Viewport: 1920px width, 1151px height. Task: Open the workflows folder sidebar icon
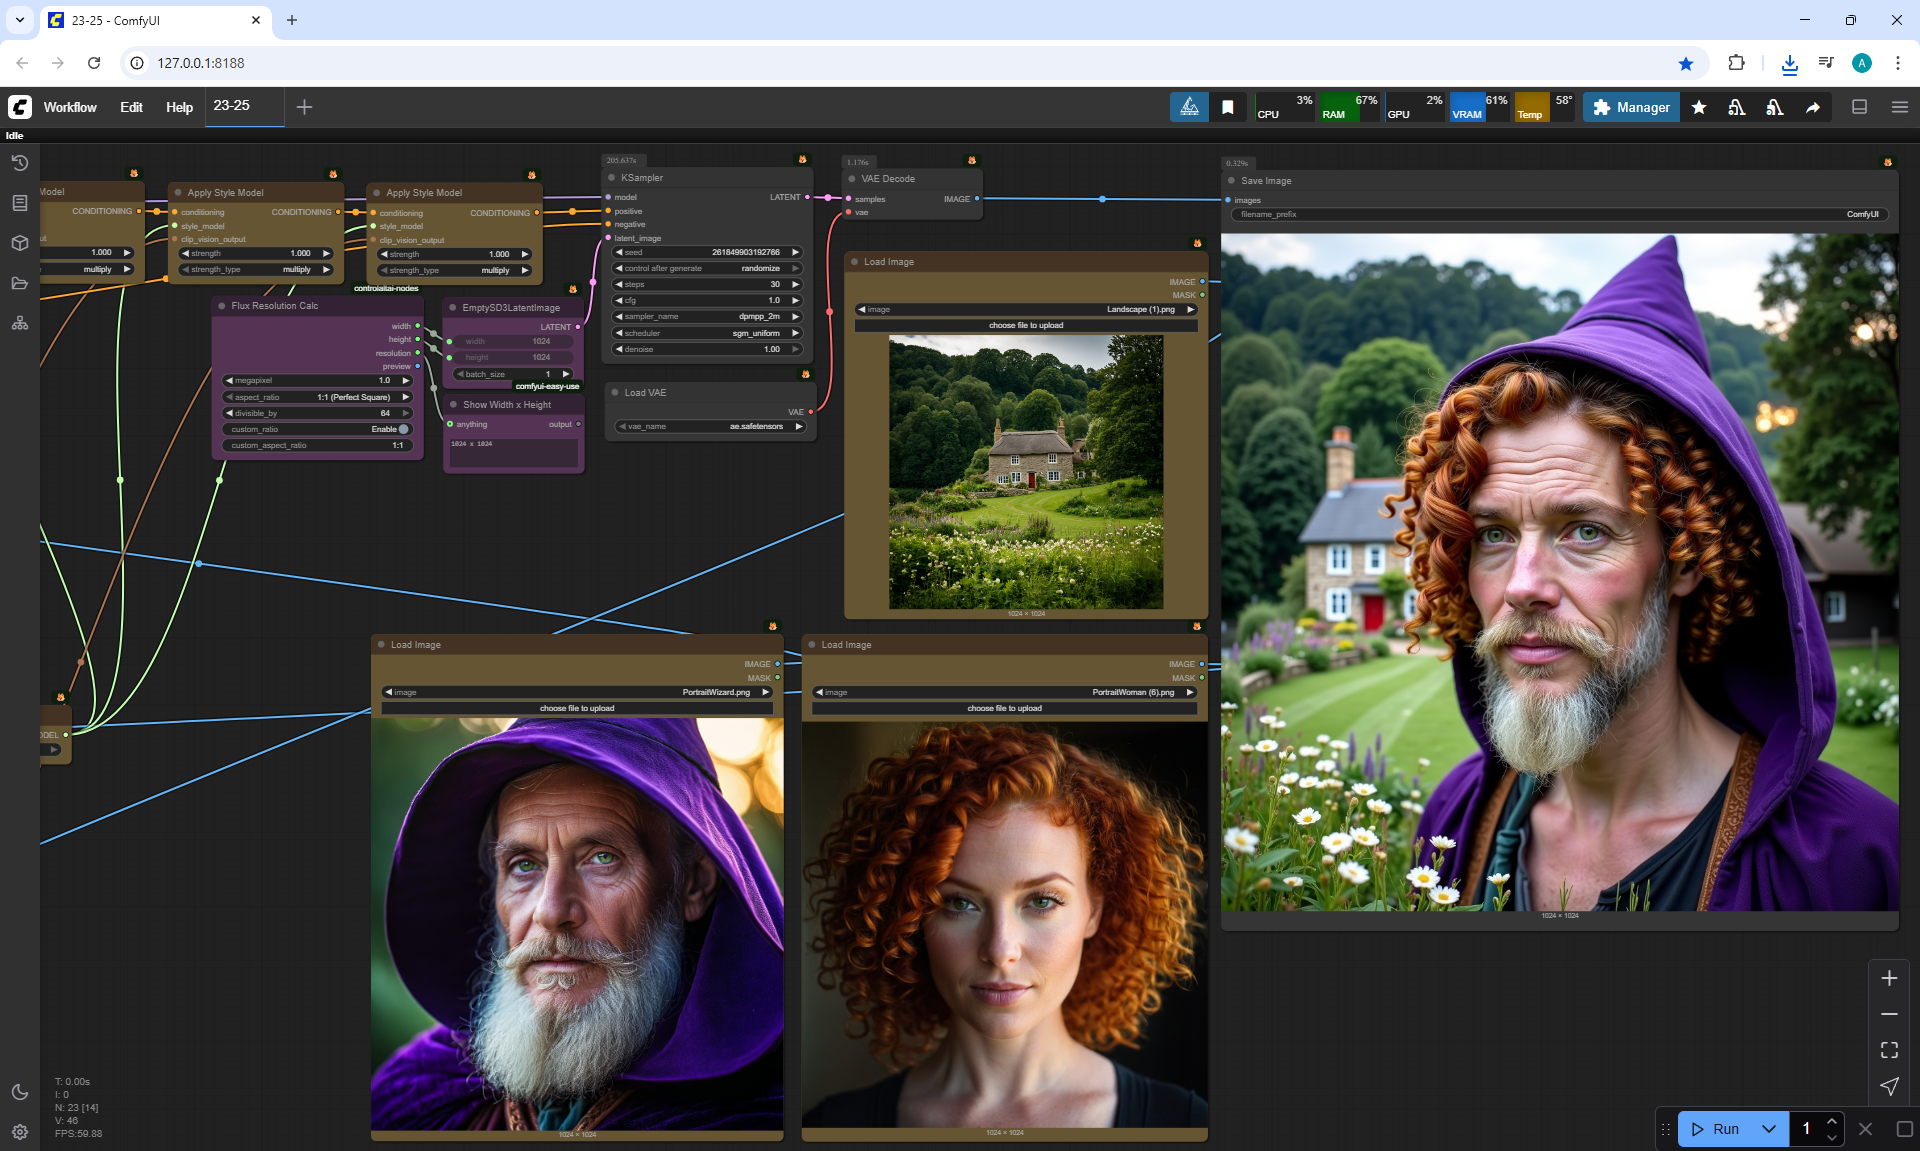19,283
